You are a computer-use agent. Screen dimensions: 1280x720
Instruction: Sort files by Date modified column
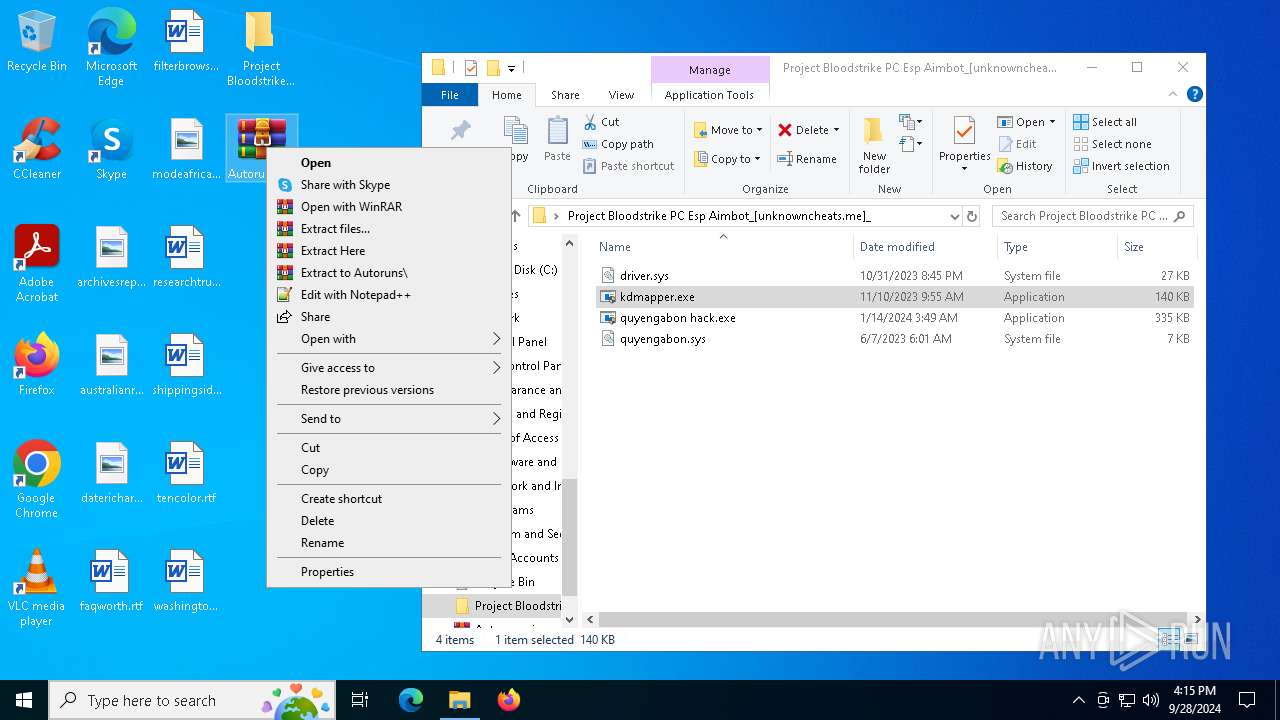pos(924,247)
